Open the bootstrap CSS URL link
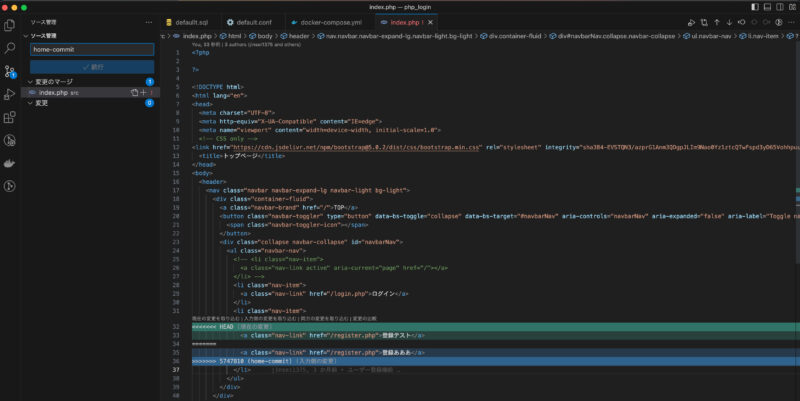 click(356, 147)
